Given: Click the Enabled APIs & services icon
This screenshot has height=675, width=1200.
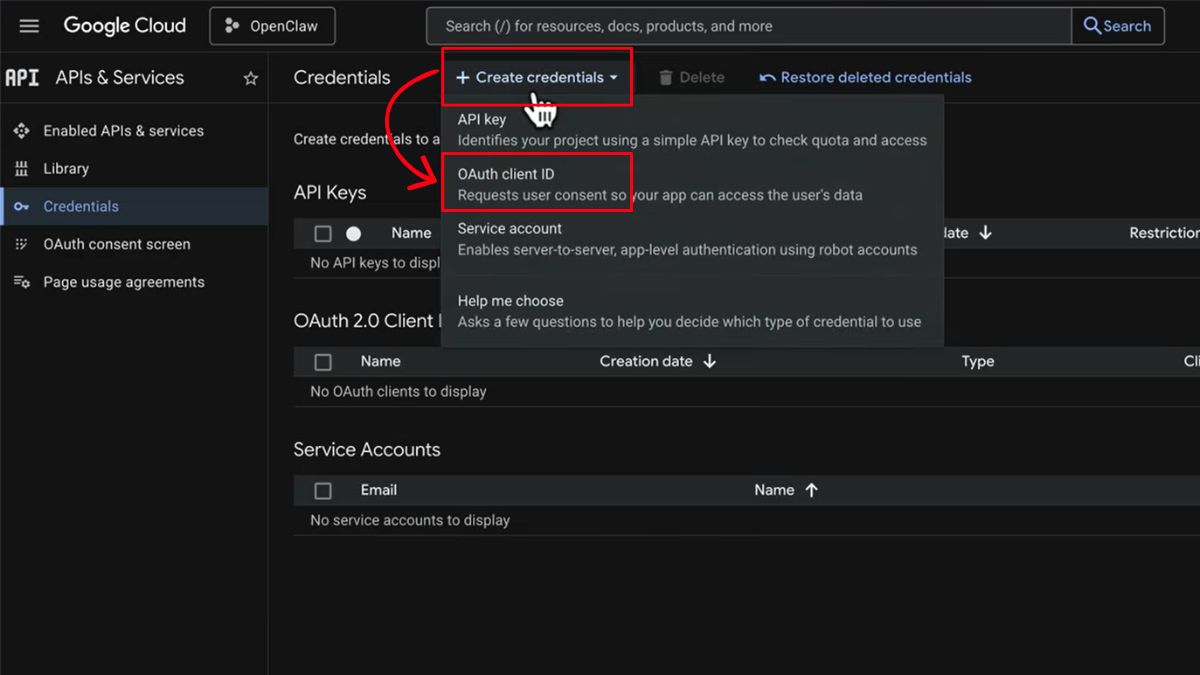Looking at the screenshot, I should point(21,131).
